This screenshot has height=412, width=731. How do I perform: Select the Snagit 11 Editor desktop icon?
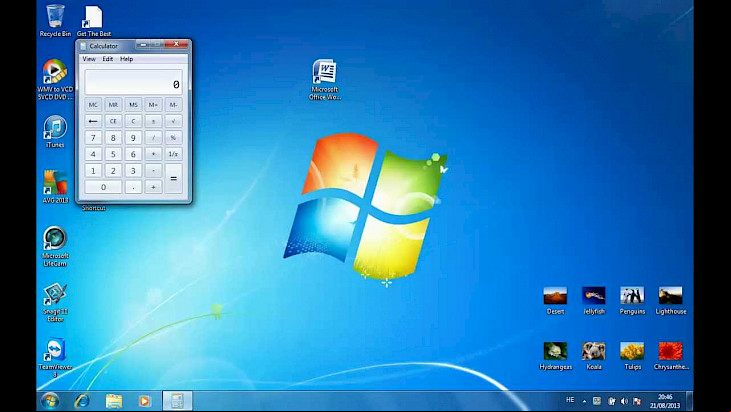pos(55,302)
